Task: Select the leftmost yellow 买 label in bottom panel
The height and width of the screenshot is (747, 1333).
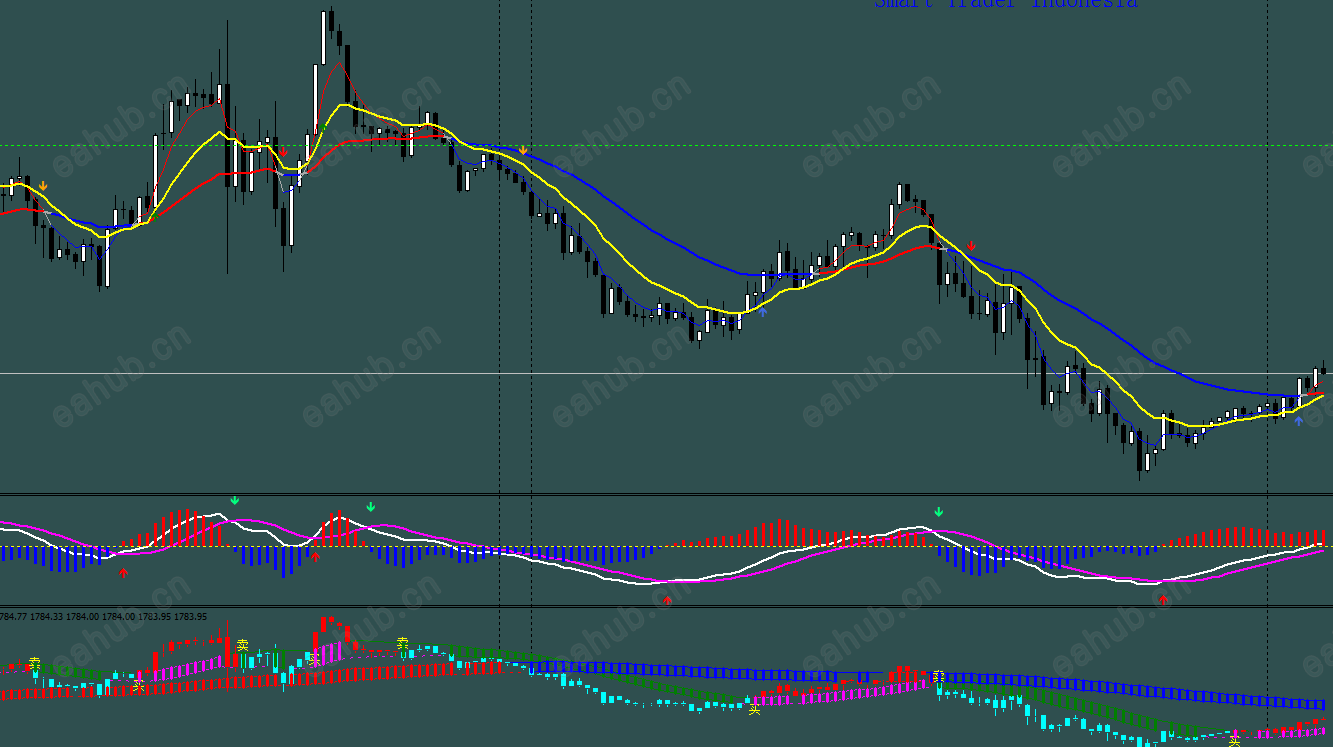Action: click(139, 686)
